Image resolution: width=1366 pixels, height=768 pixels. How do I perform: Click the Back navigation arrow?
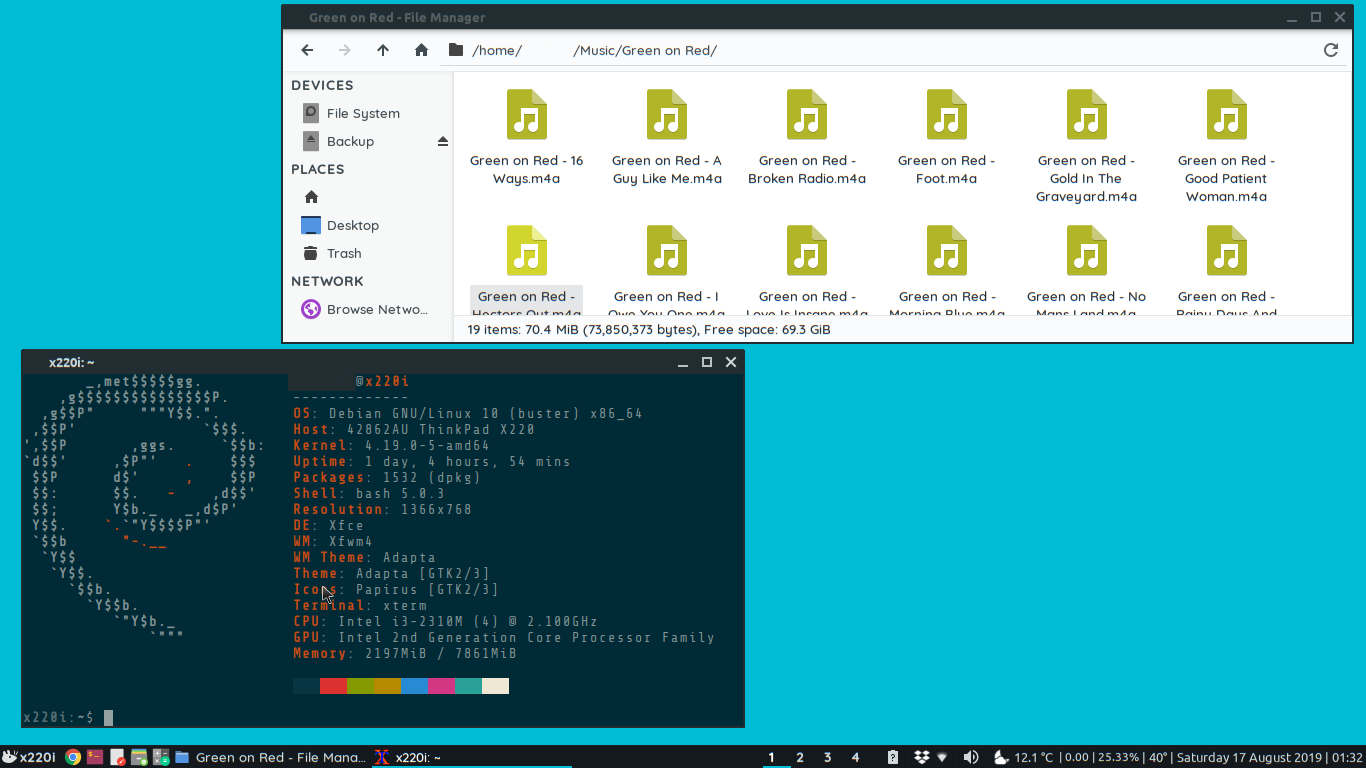(307, 50)
